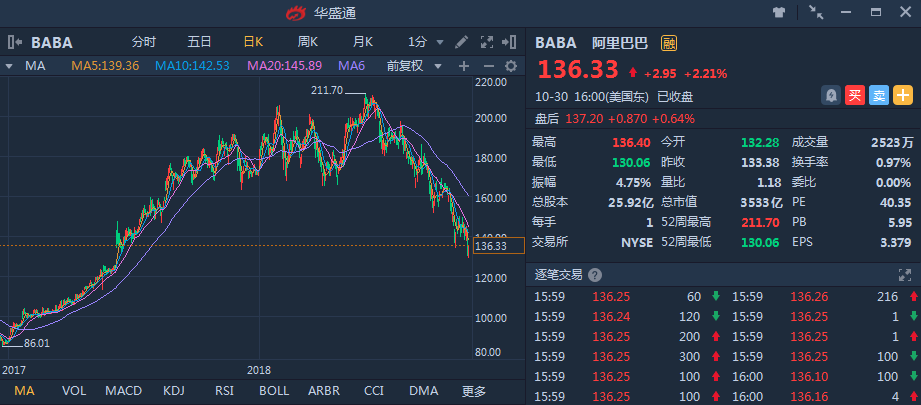Viewport: 921px width, 405px height.
Task: Zoom in chart with plus icon
Action: [x=463, y=66]
